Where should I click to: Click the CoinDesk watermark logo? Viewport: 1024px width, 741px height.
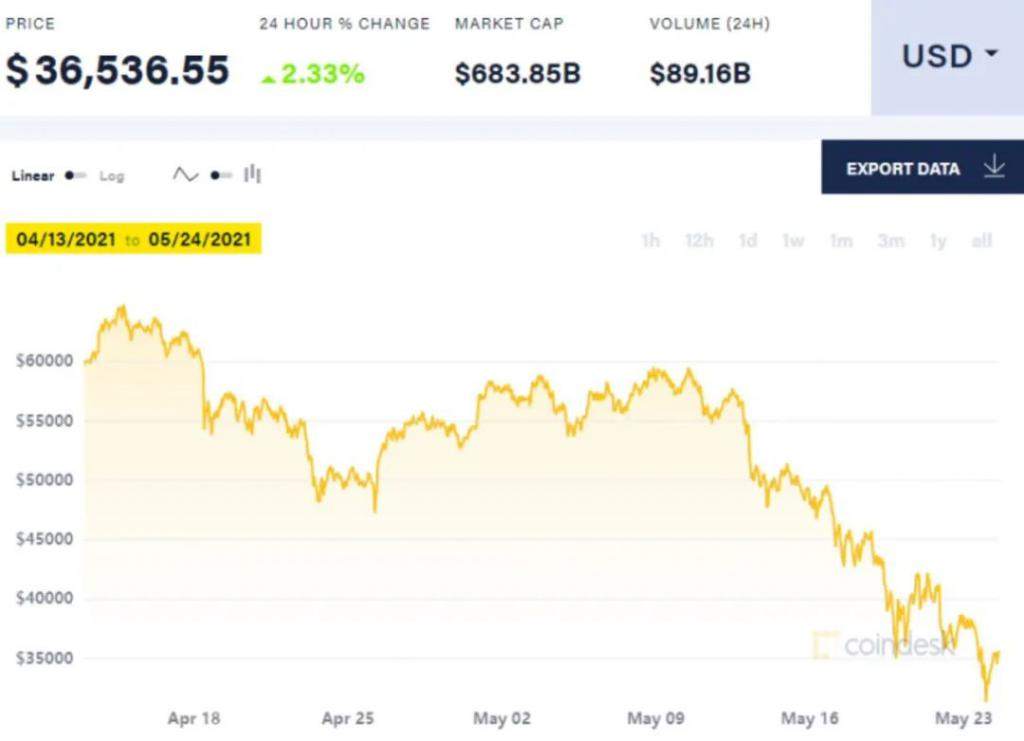click(884, 645)
